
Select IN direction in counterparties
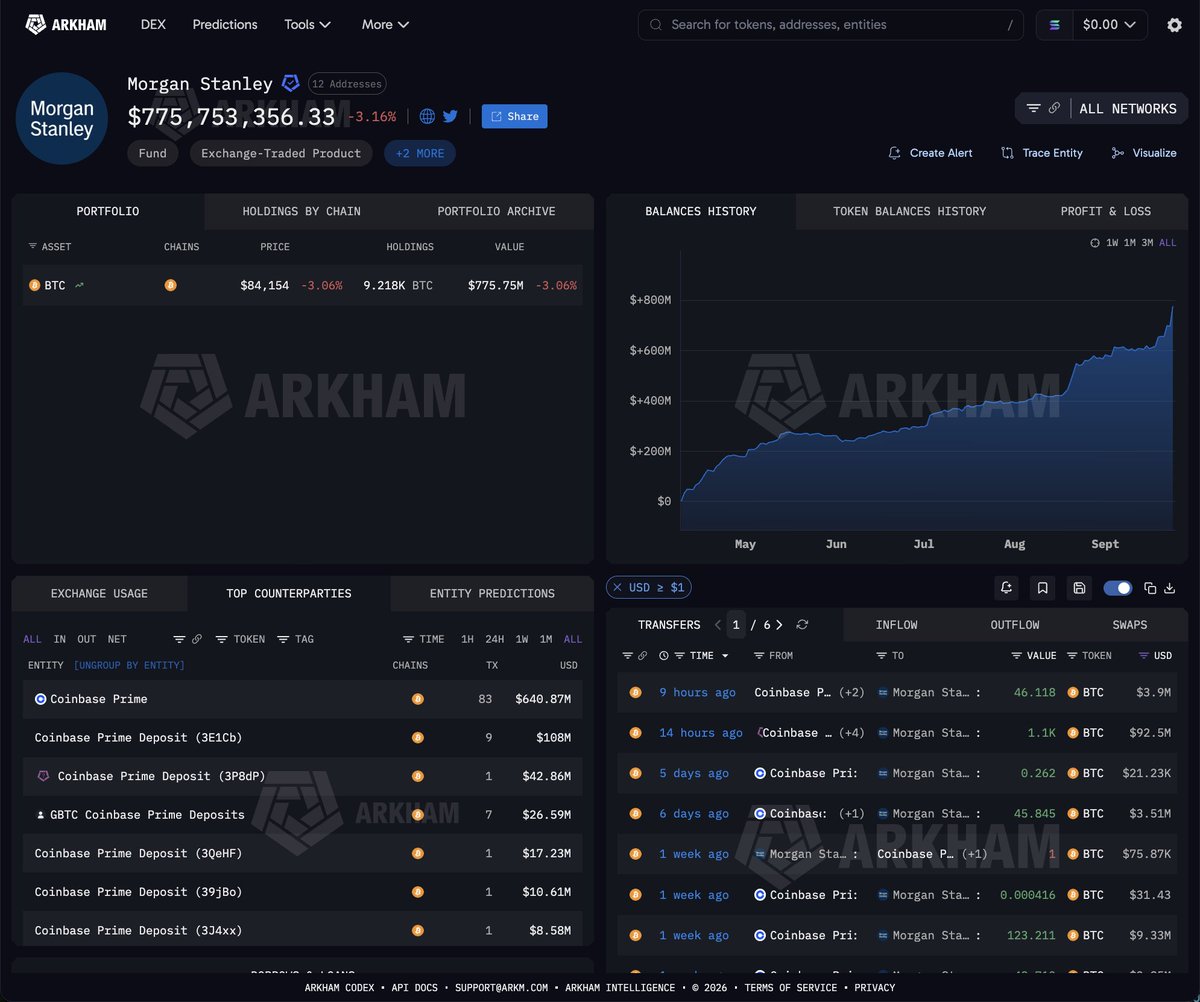60,639
